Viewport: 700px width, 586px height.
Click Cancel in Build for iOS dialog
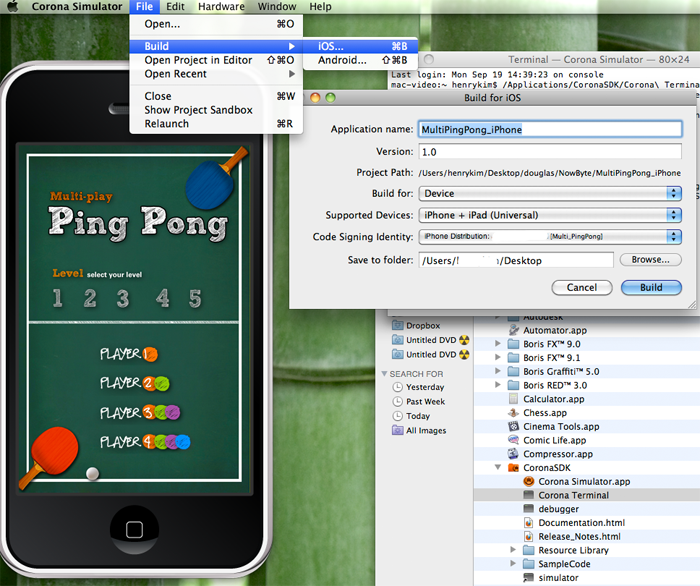pyautogui.click(x=582, y=287)
